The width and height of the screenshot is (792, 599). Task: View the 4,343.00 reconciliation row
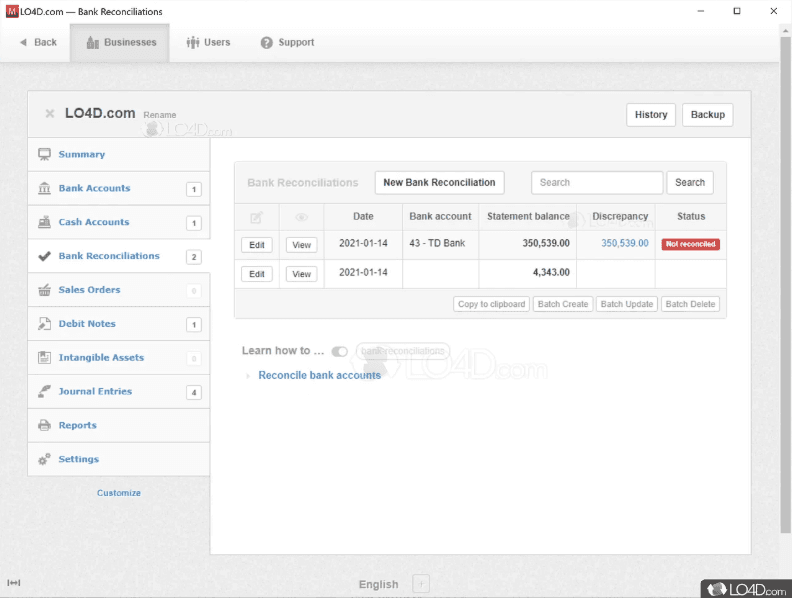[x=302, y=274]
